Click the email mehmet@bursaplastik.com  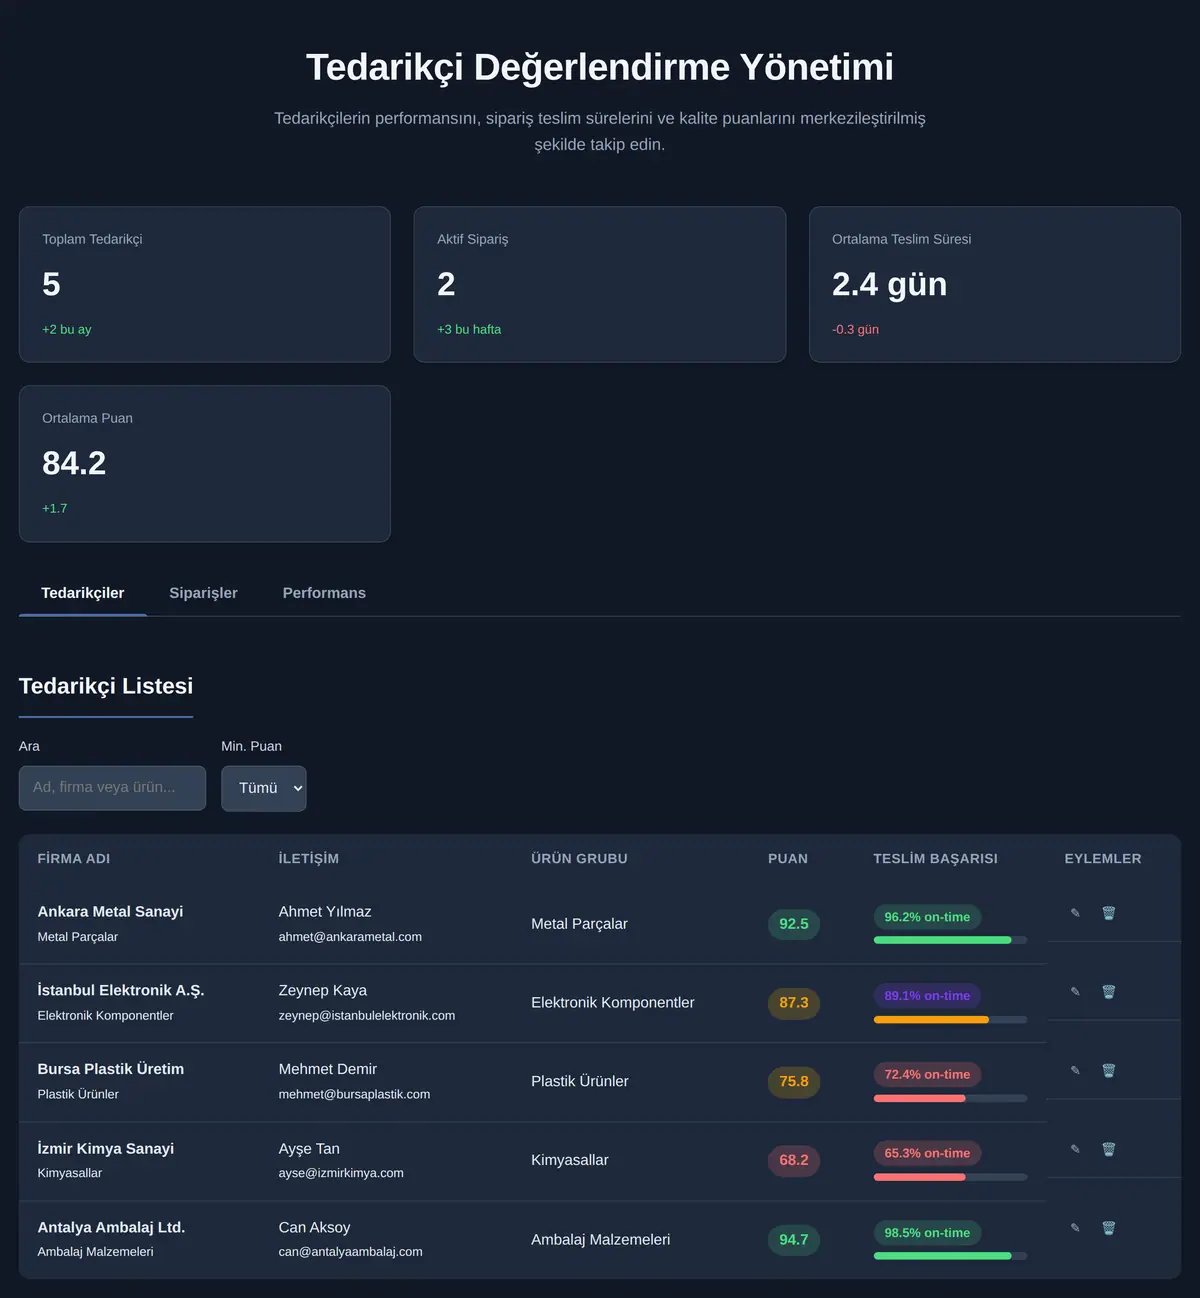pyautogui.click(x=354, y=1094)
